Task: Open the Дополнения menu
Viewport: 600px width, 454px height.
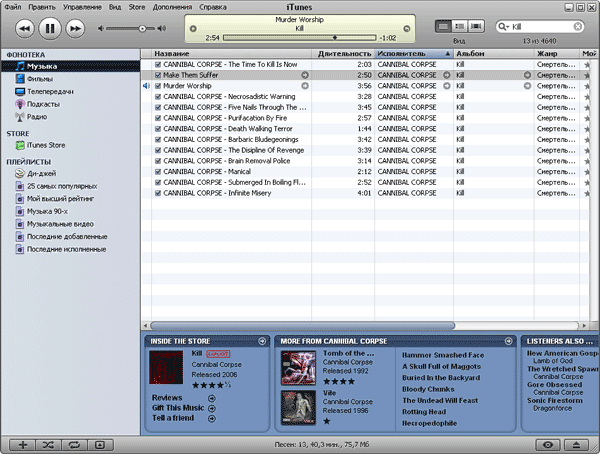Action: pos(172,7)
